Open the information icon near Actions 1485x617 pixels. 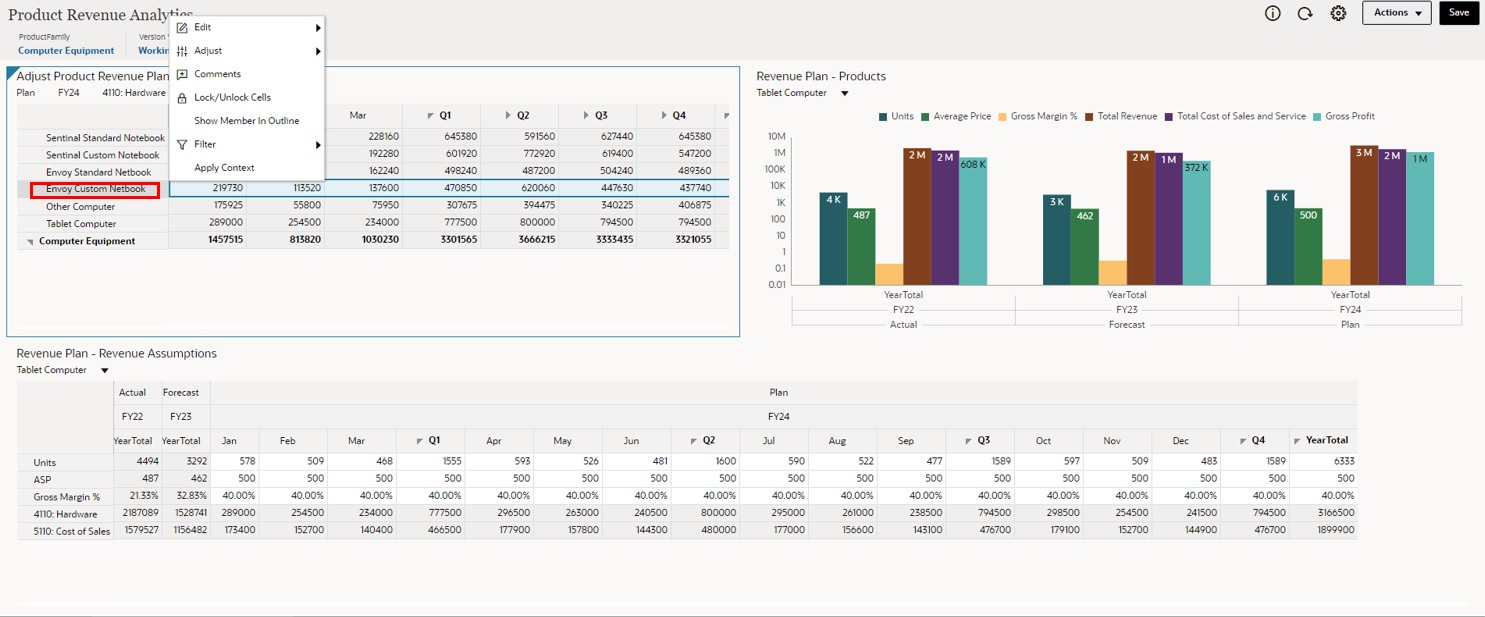1273,13
